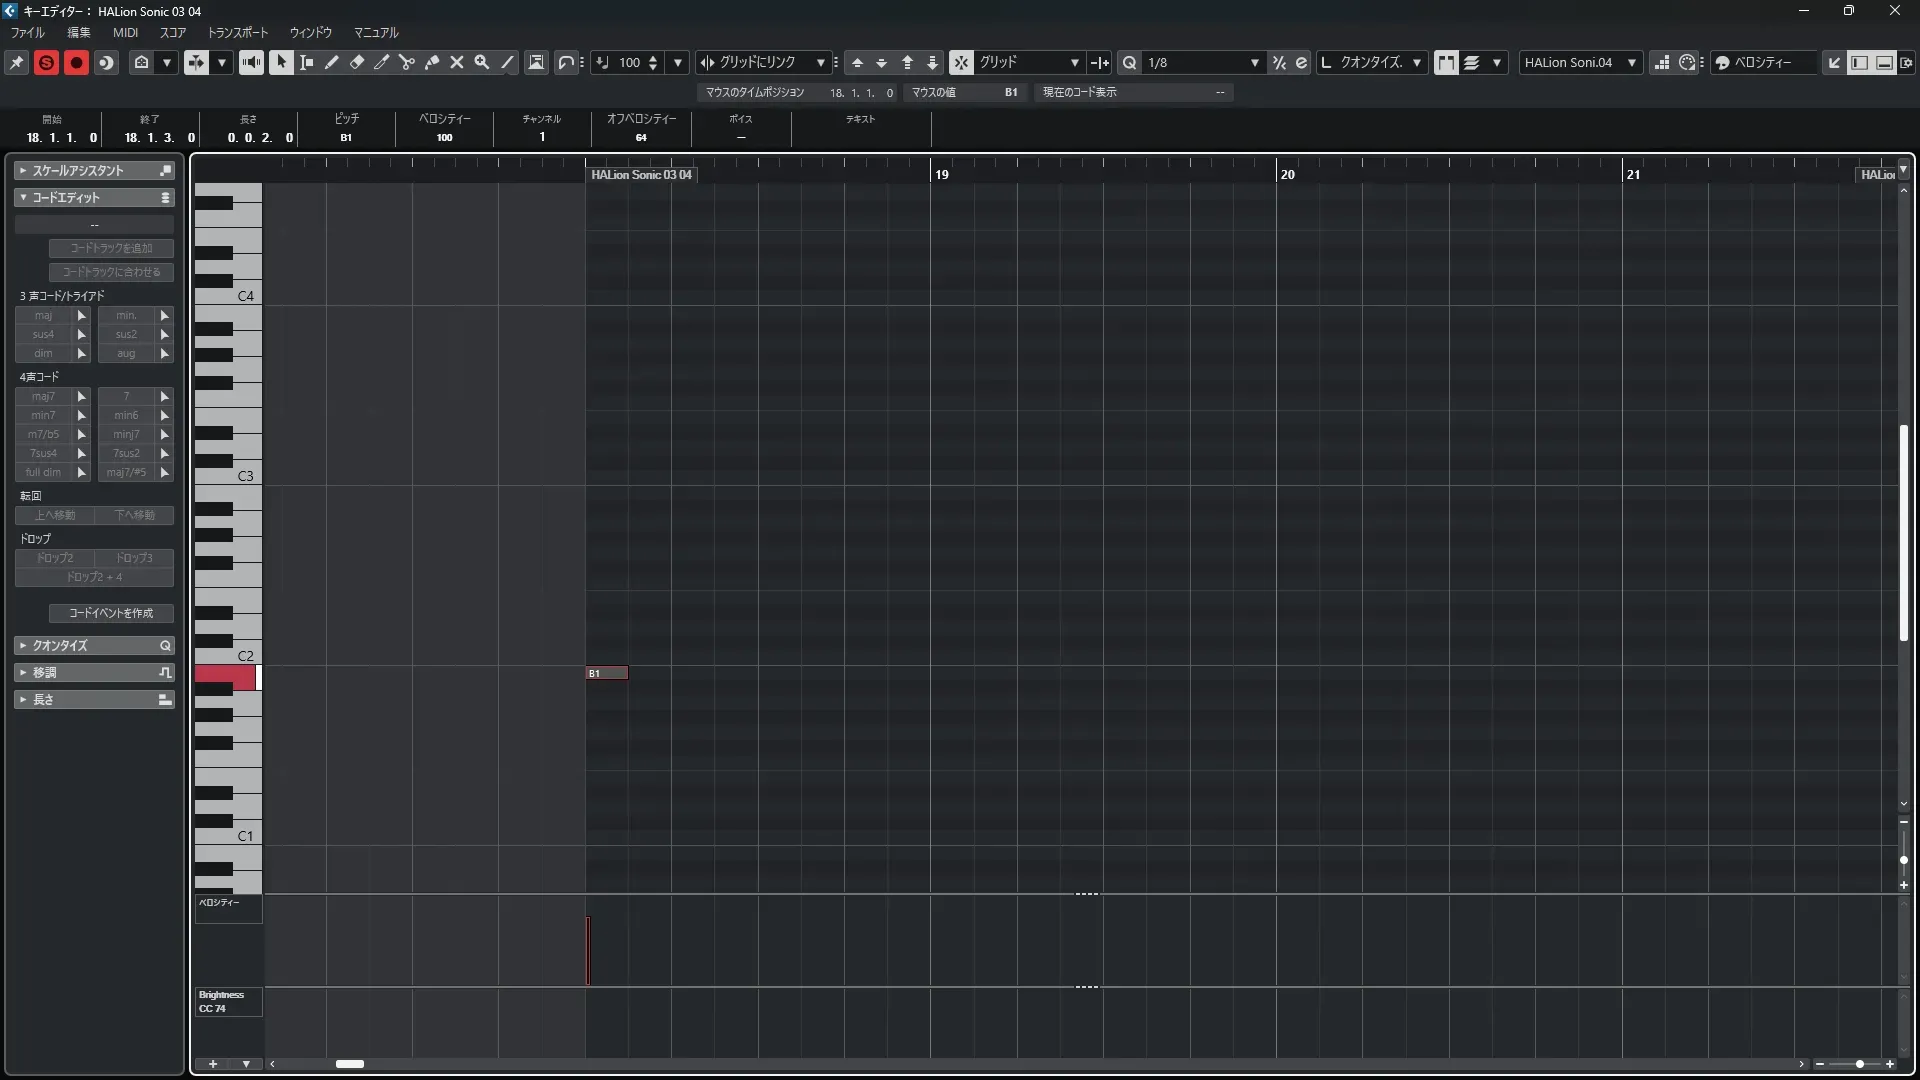The height and width of the screenshot is (1080, 1920).
Task: Open the 1/8 quantize preset dropdown
Action: click(x=1254, y=62)
